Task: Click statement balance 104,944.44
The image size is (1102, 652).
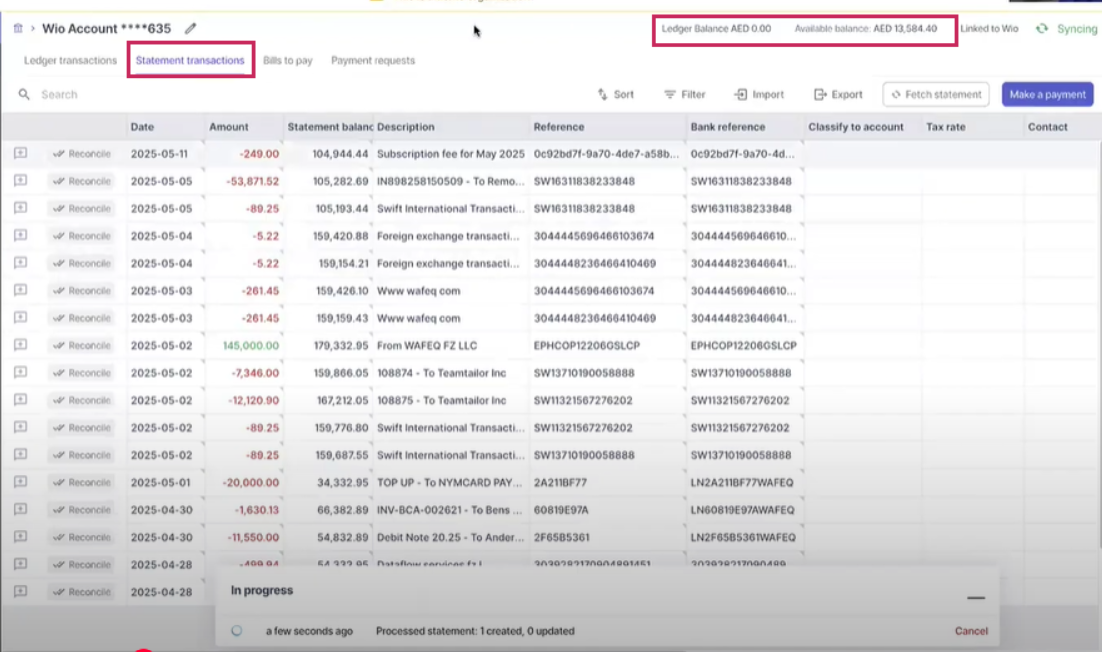Action: [340, 153]
